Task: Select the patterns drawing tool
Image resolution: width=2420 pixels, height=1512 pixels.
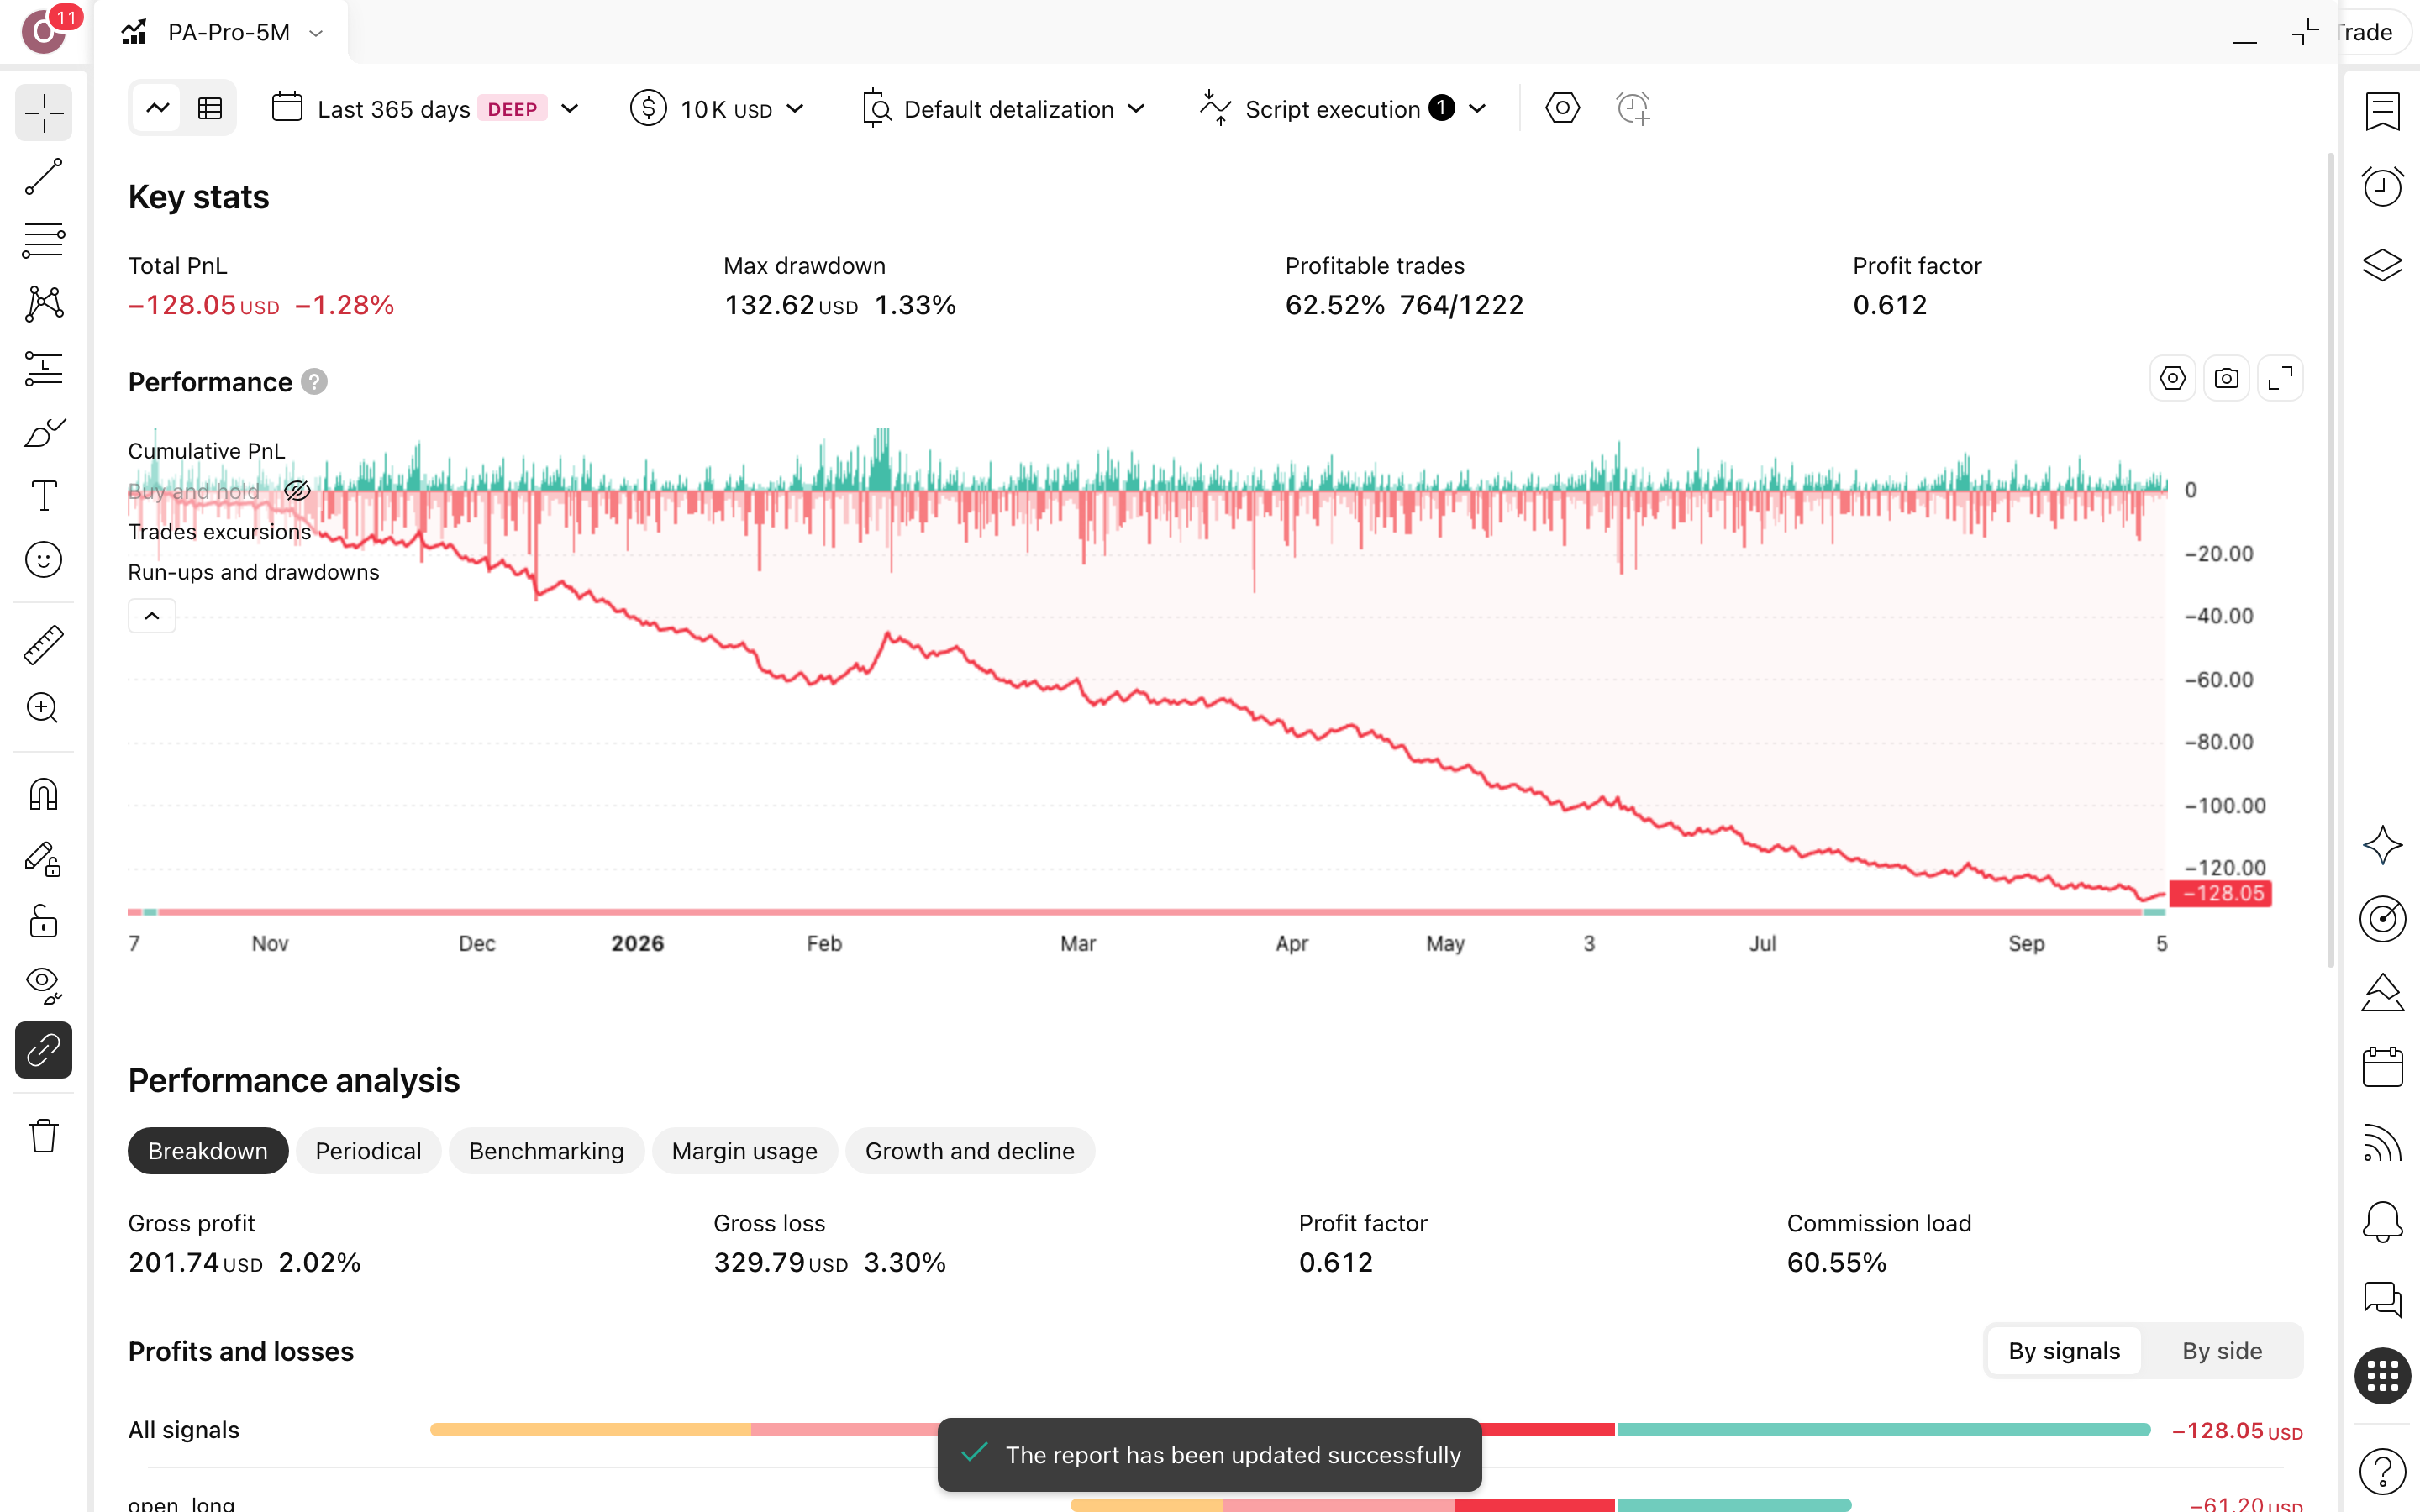Action: (x=43, y=304)
